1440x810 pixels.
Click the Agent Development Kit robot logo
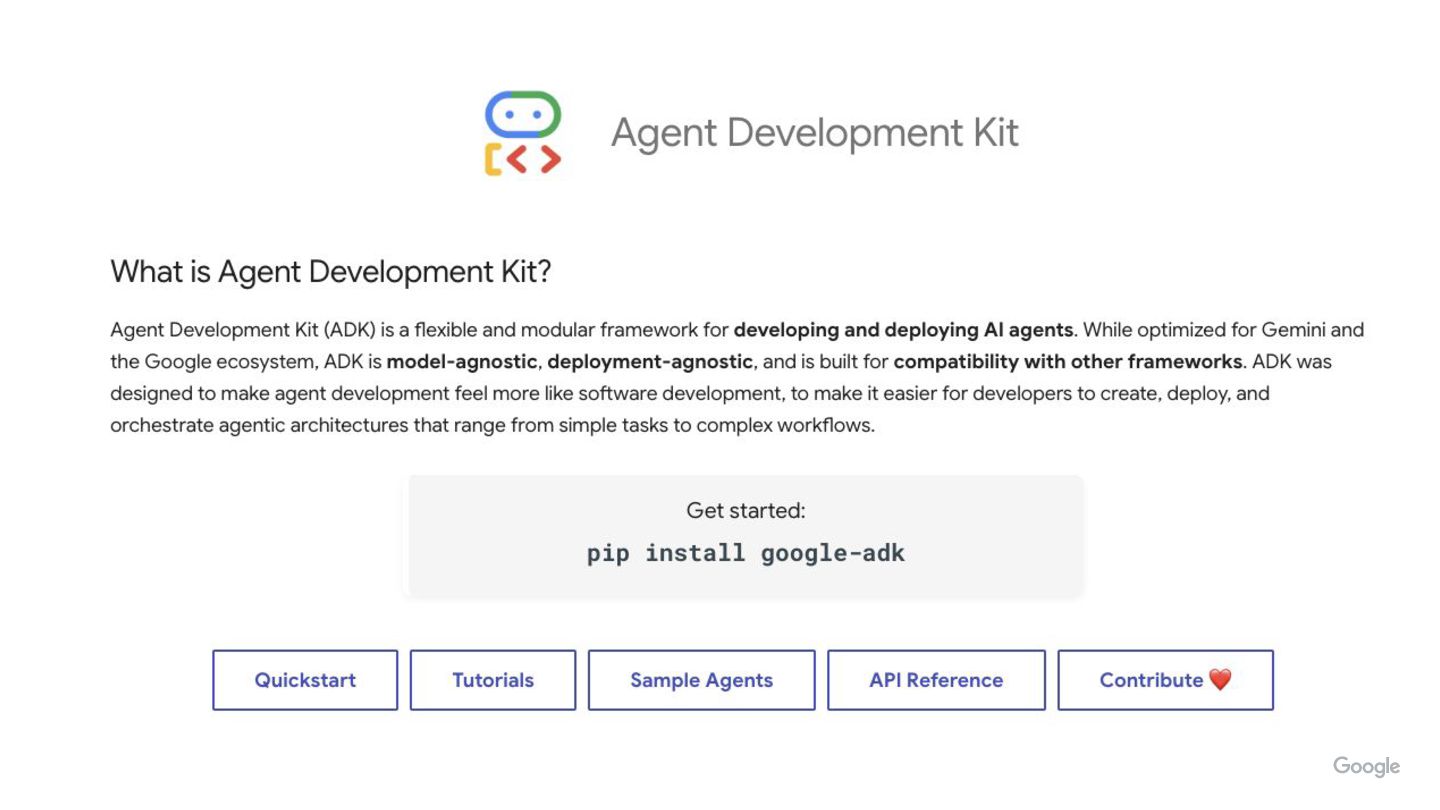(522, 133)
